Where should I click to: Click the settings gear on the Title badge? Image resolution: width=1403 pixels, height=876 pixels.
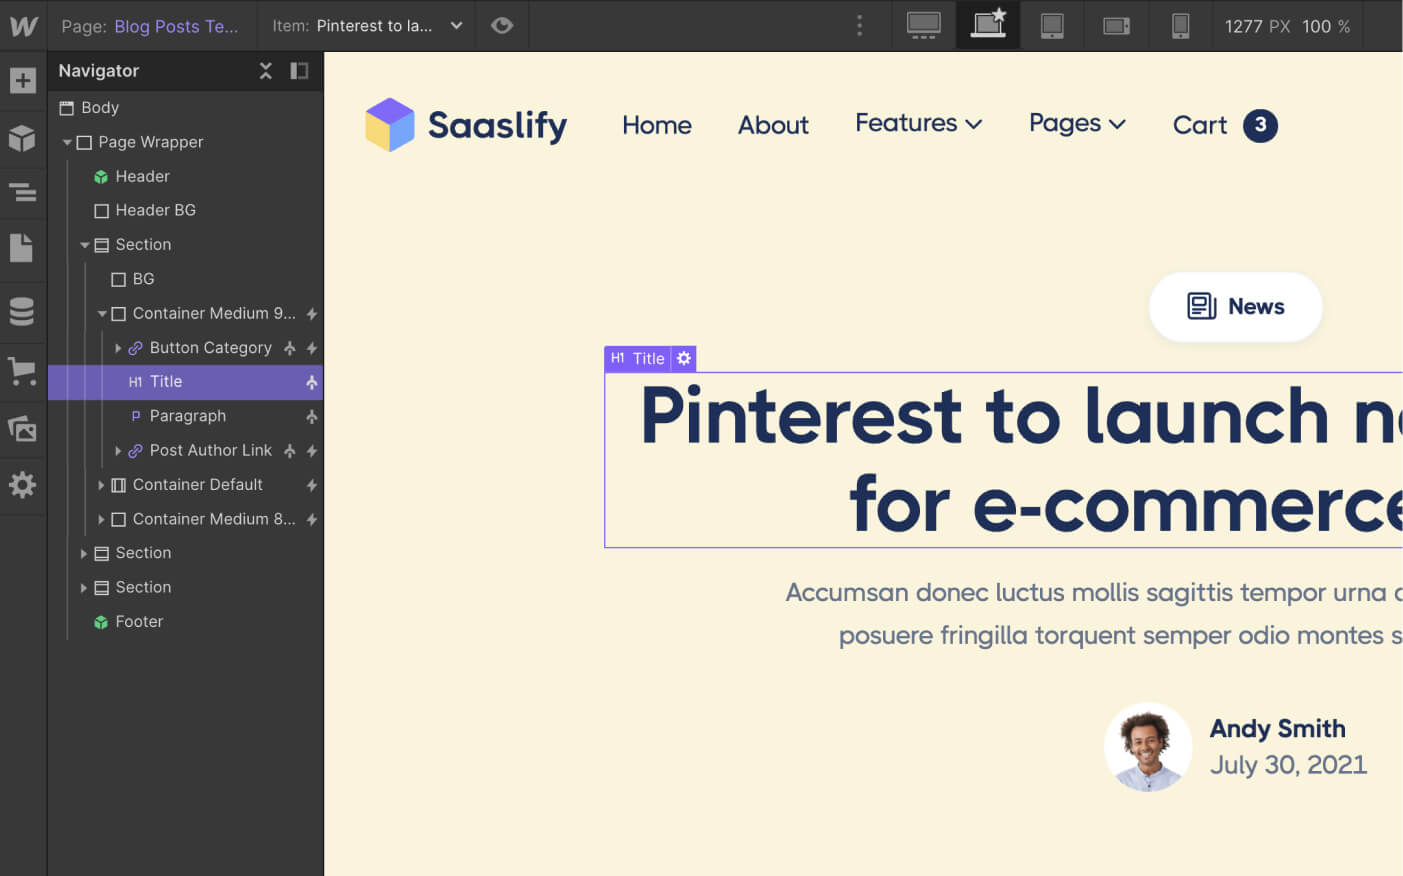(684, 358)
